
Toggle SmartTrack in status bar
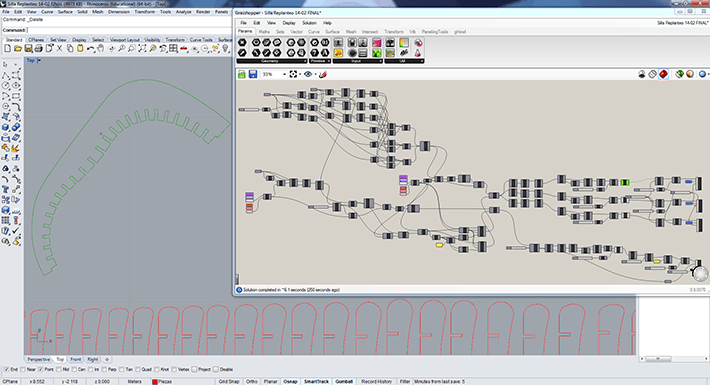pyautogui.click(x=316, y=381)
